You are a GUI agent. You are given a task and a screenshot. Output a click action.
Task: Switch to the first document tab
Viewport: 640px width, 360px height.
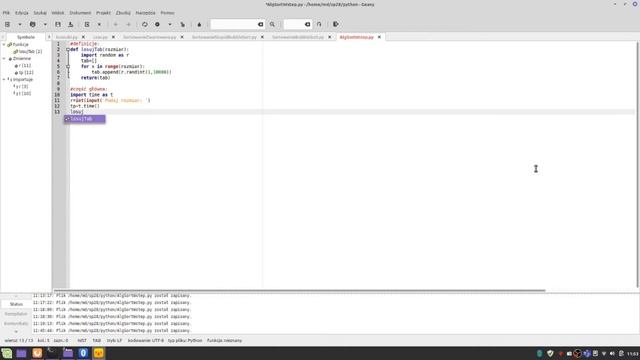point(67,37)
